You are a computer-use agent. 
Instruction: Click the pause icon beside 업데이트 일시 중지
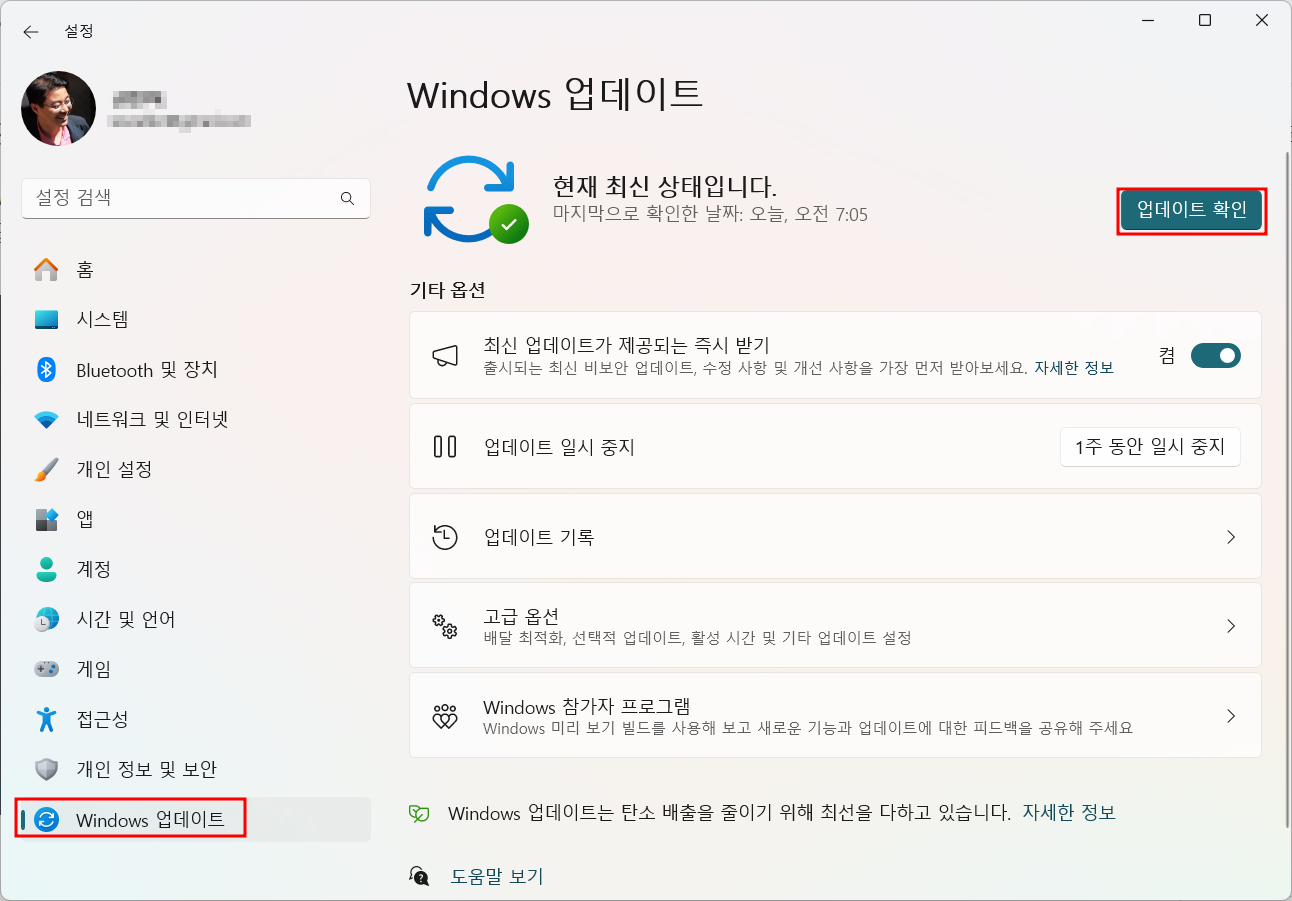tap(445, 446)
